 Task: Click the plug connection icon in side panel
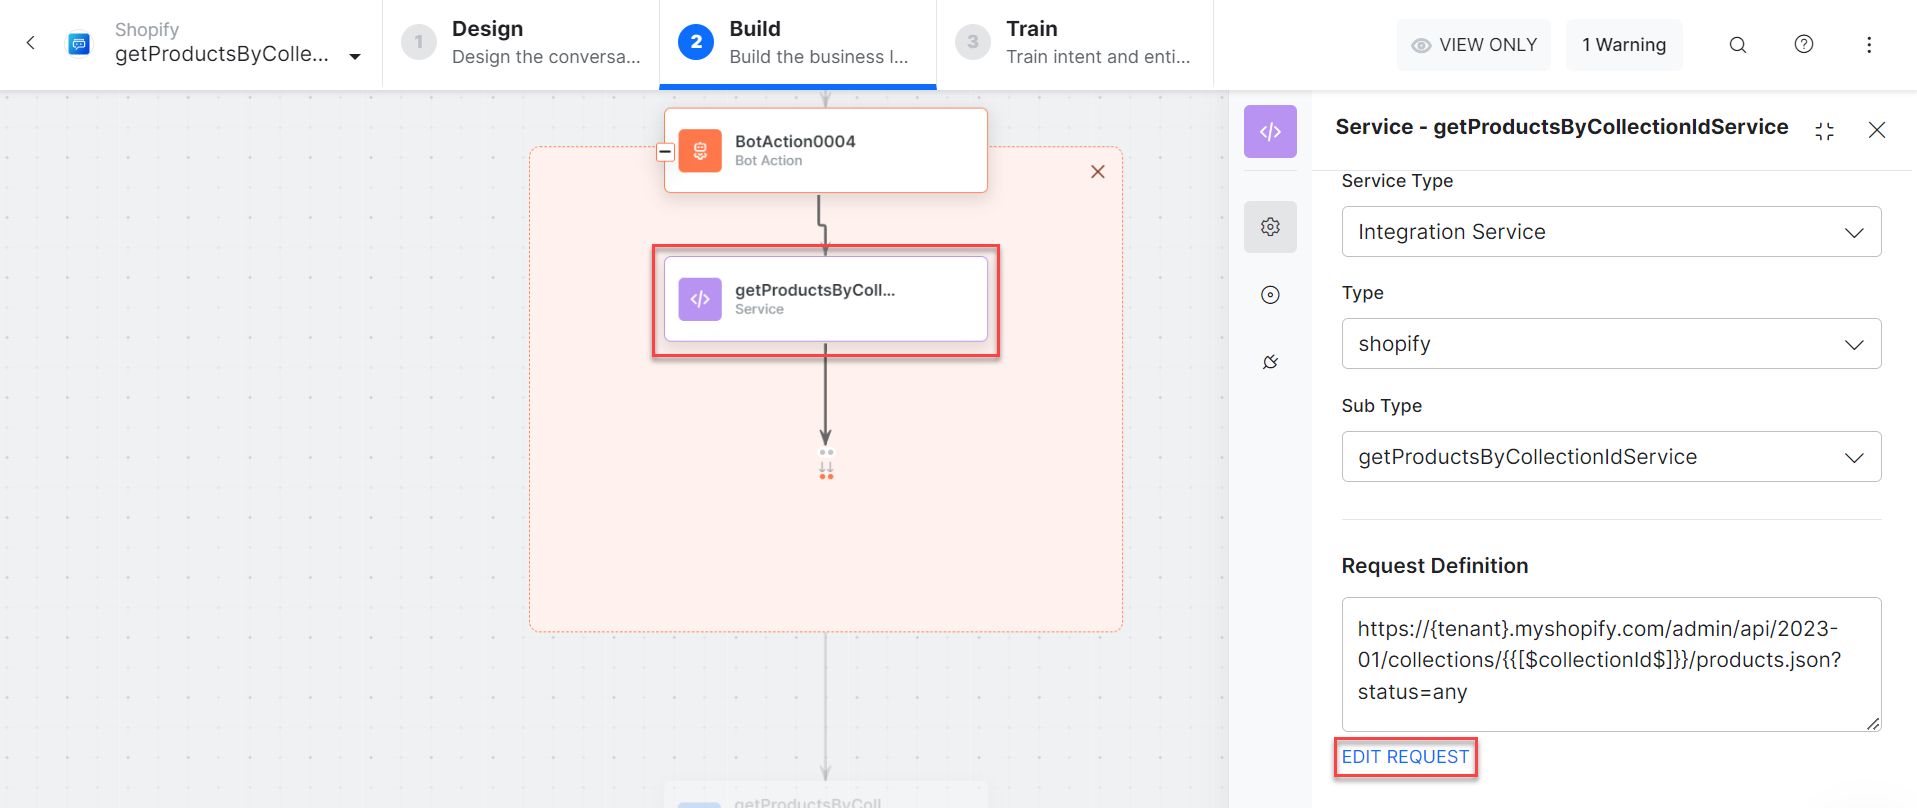tap(1270, 362)
